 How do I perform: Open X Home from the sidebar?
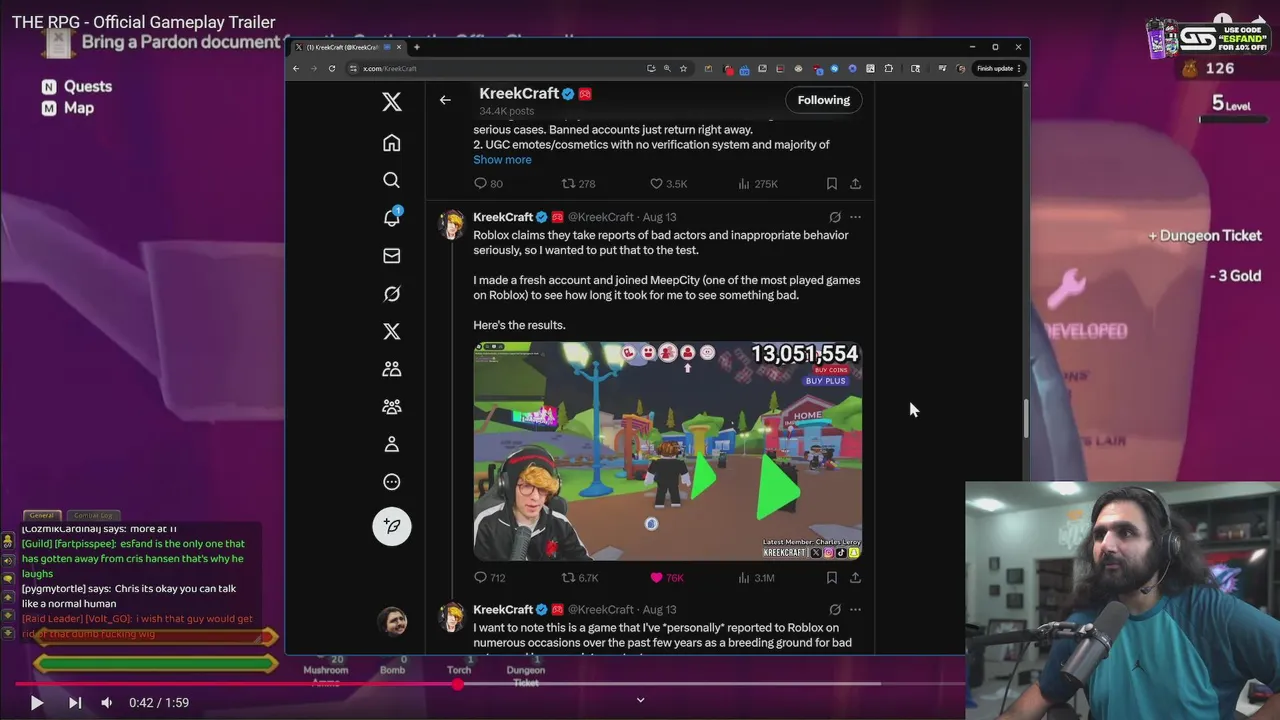coord(392,143)
